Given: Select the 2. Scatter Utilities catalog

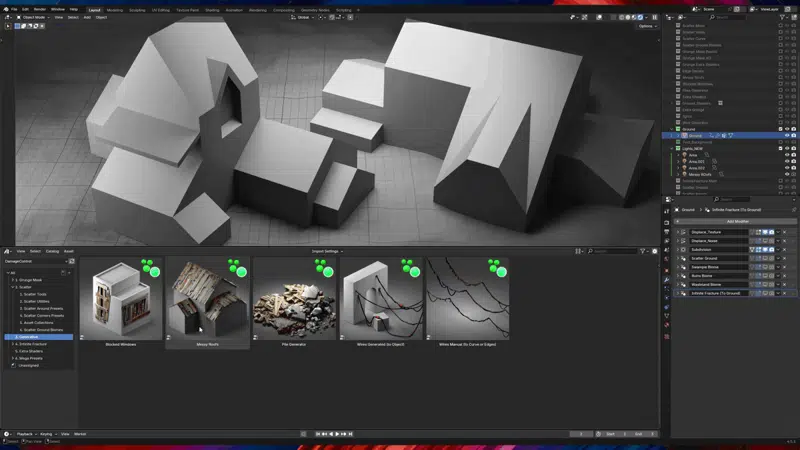Looking at the screenshot, I should tap(36, 302).
